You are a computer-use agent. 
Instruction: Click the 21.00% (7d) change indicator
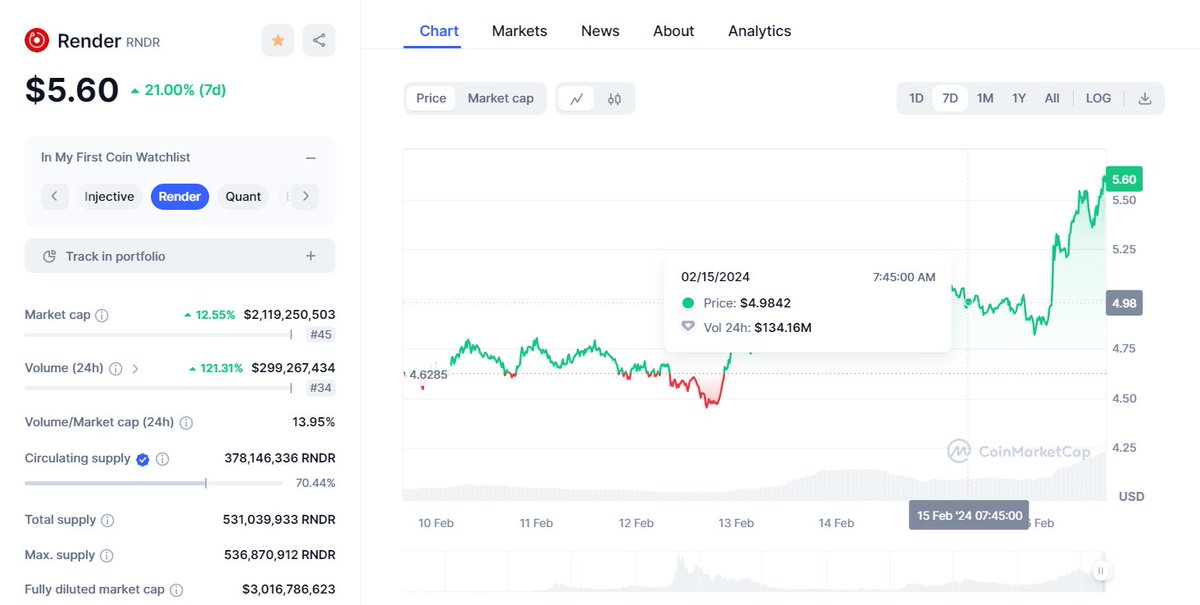point(179,90)
